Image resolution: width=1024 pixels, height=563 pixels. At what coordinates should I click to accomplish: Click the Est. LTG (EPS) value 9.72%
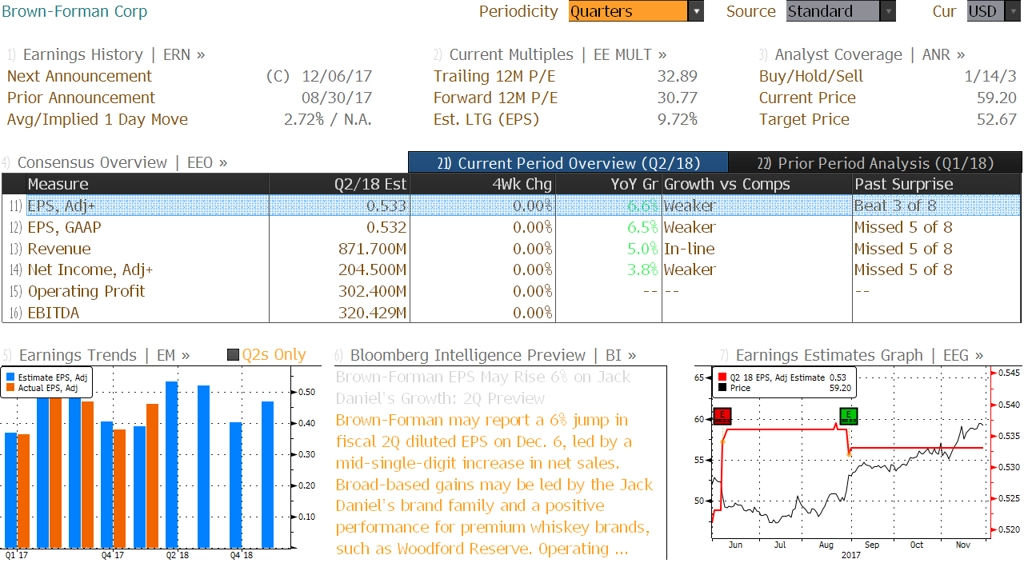pos(677,120)
